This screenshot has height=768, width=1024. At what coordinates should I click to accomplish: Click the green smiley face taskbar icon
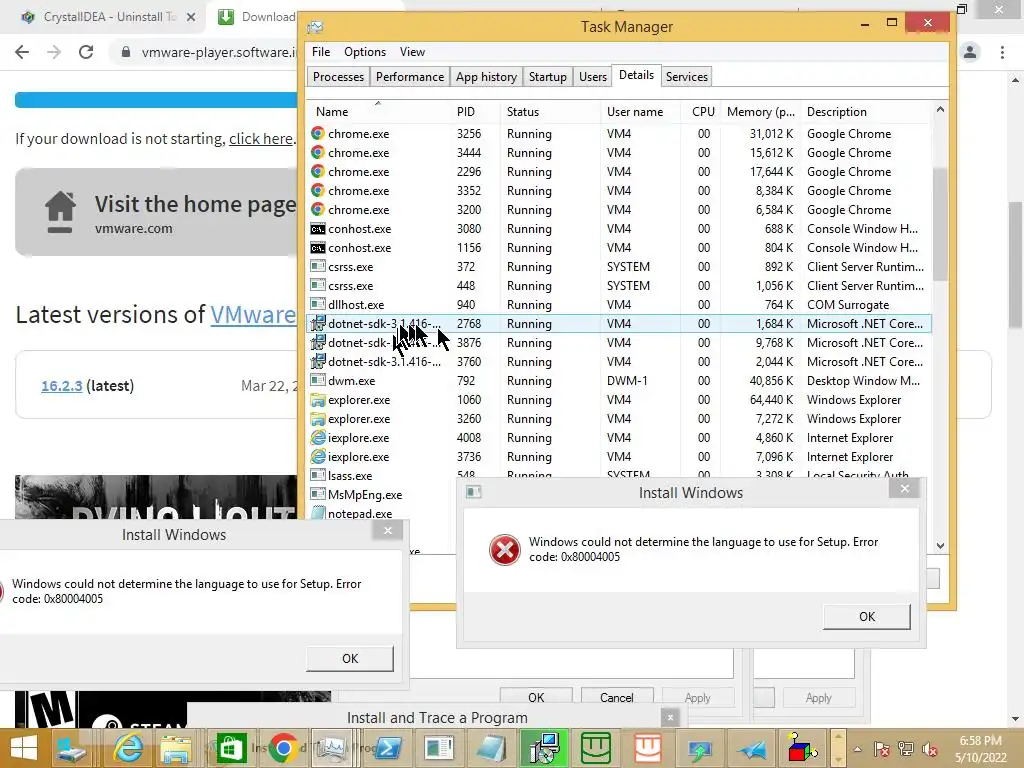tap(596, 748)
